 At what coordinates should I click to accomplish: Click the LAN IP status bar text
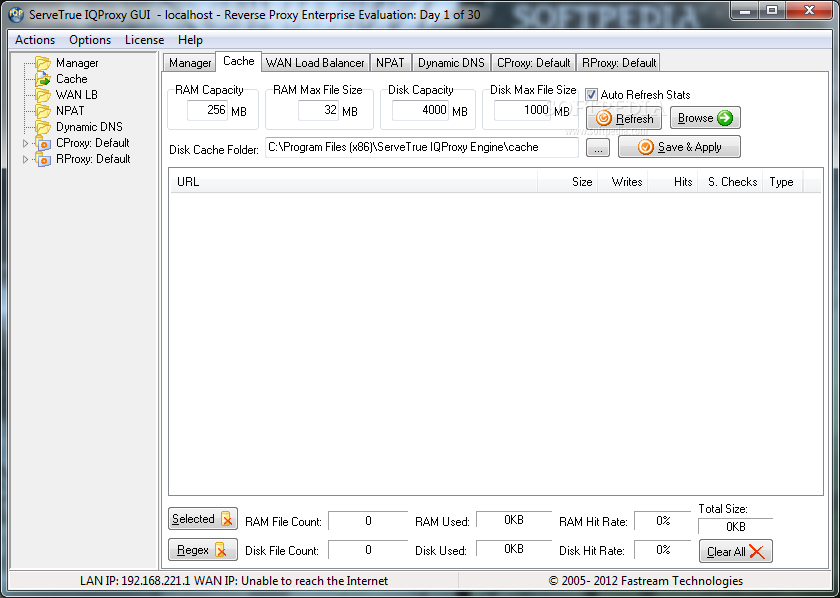pos(234,581)
